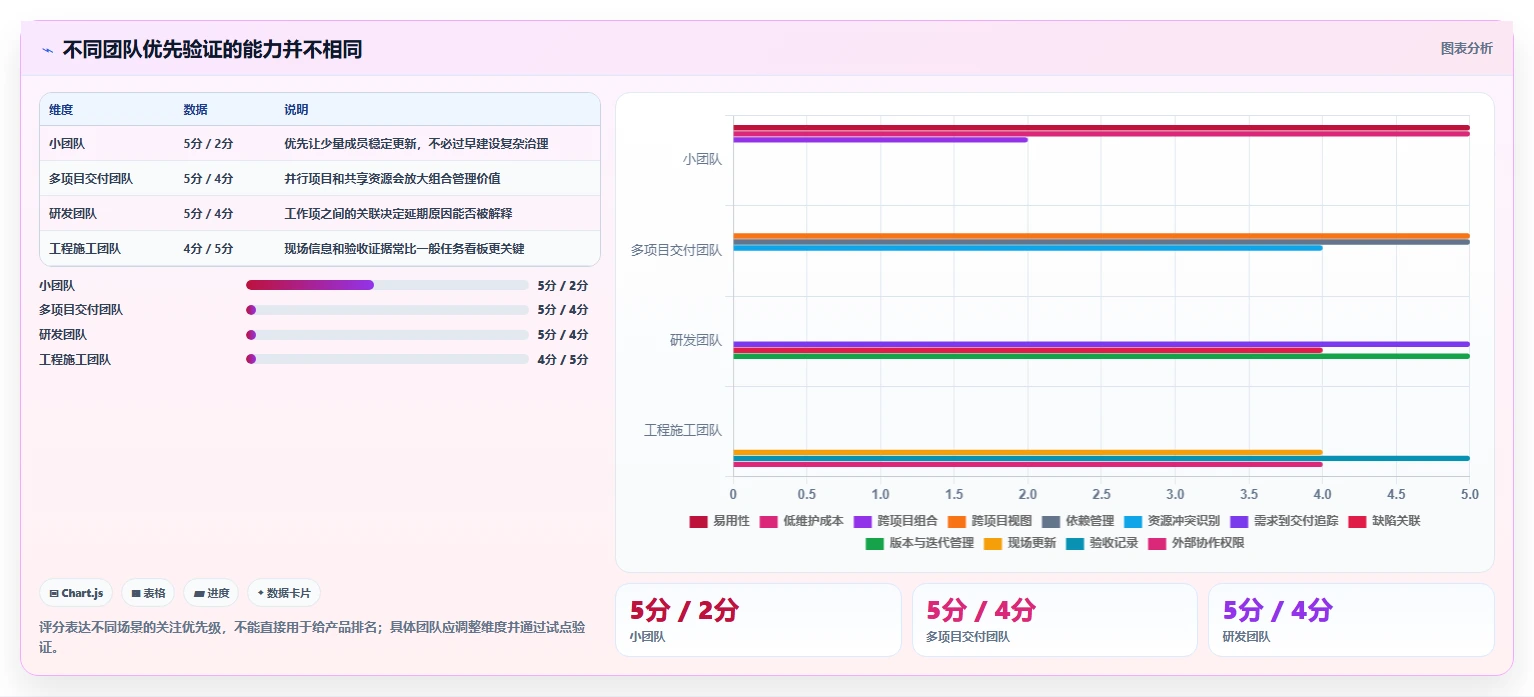Click the 数据卡片 chip icon

tap(260, 593)
